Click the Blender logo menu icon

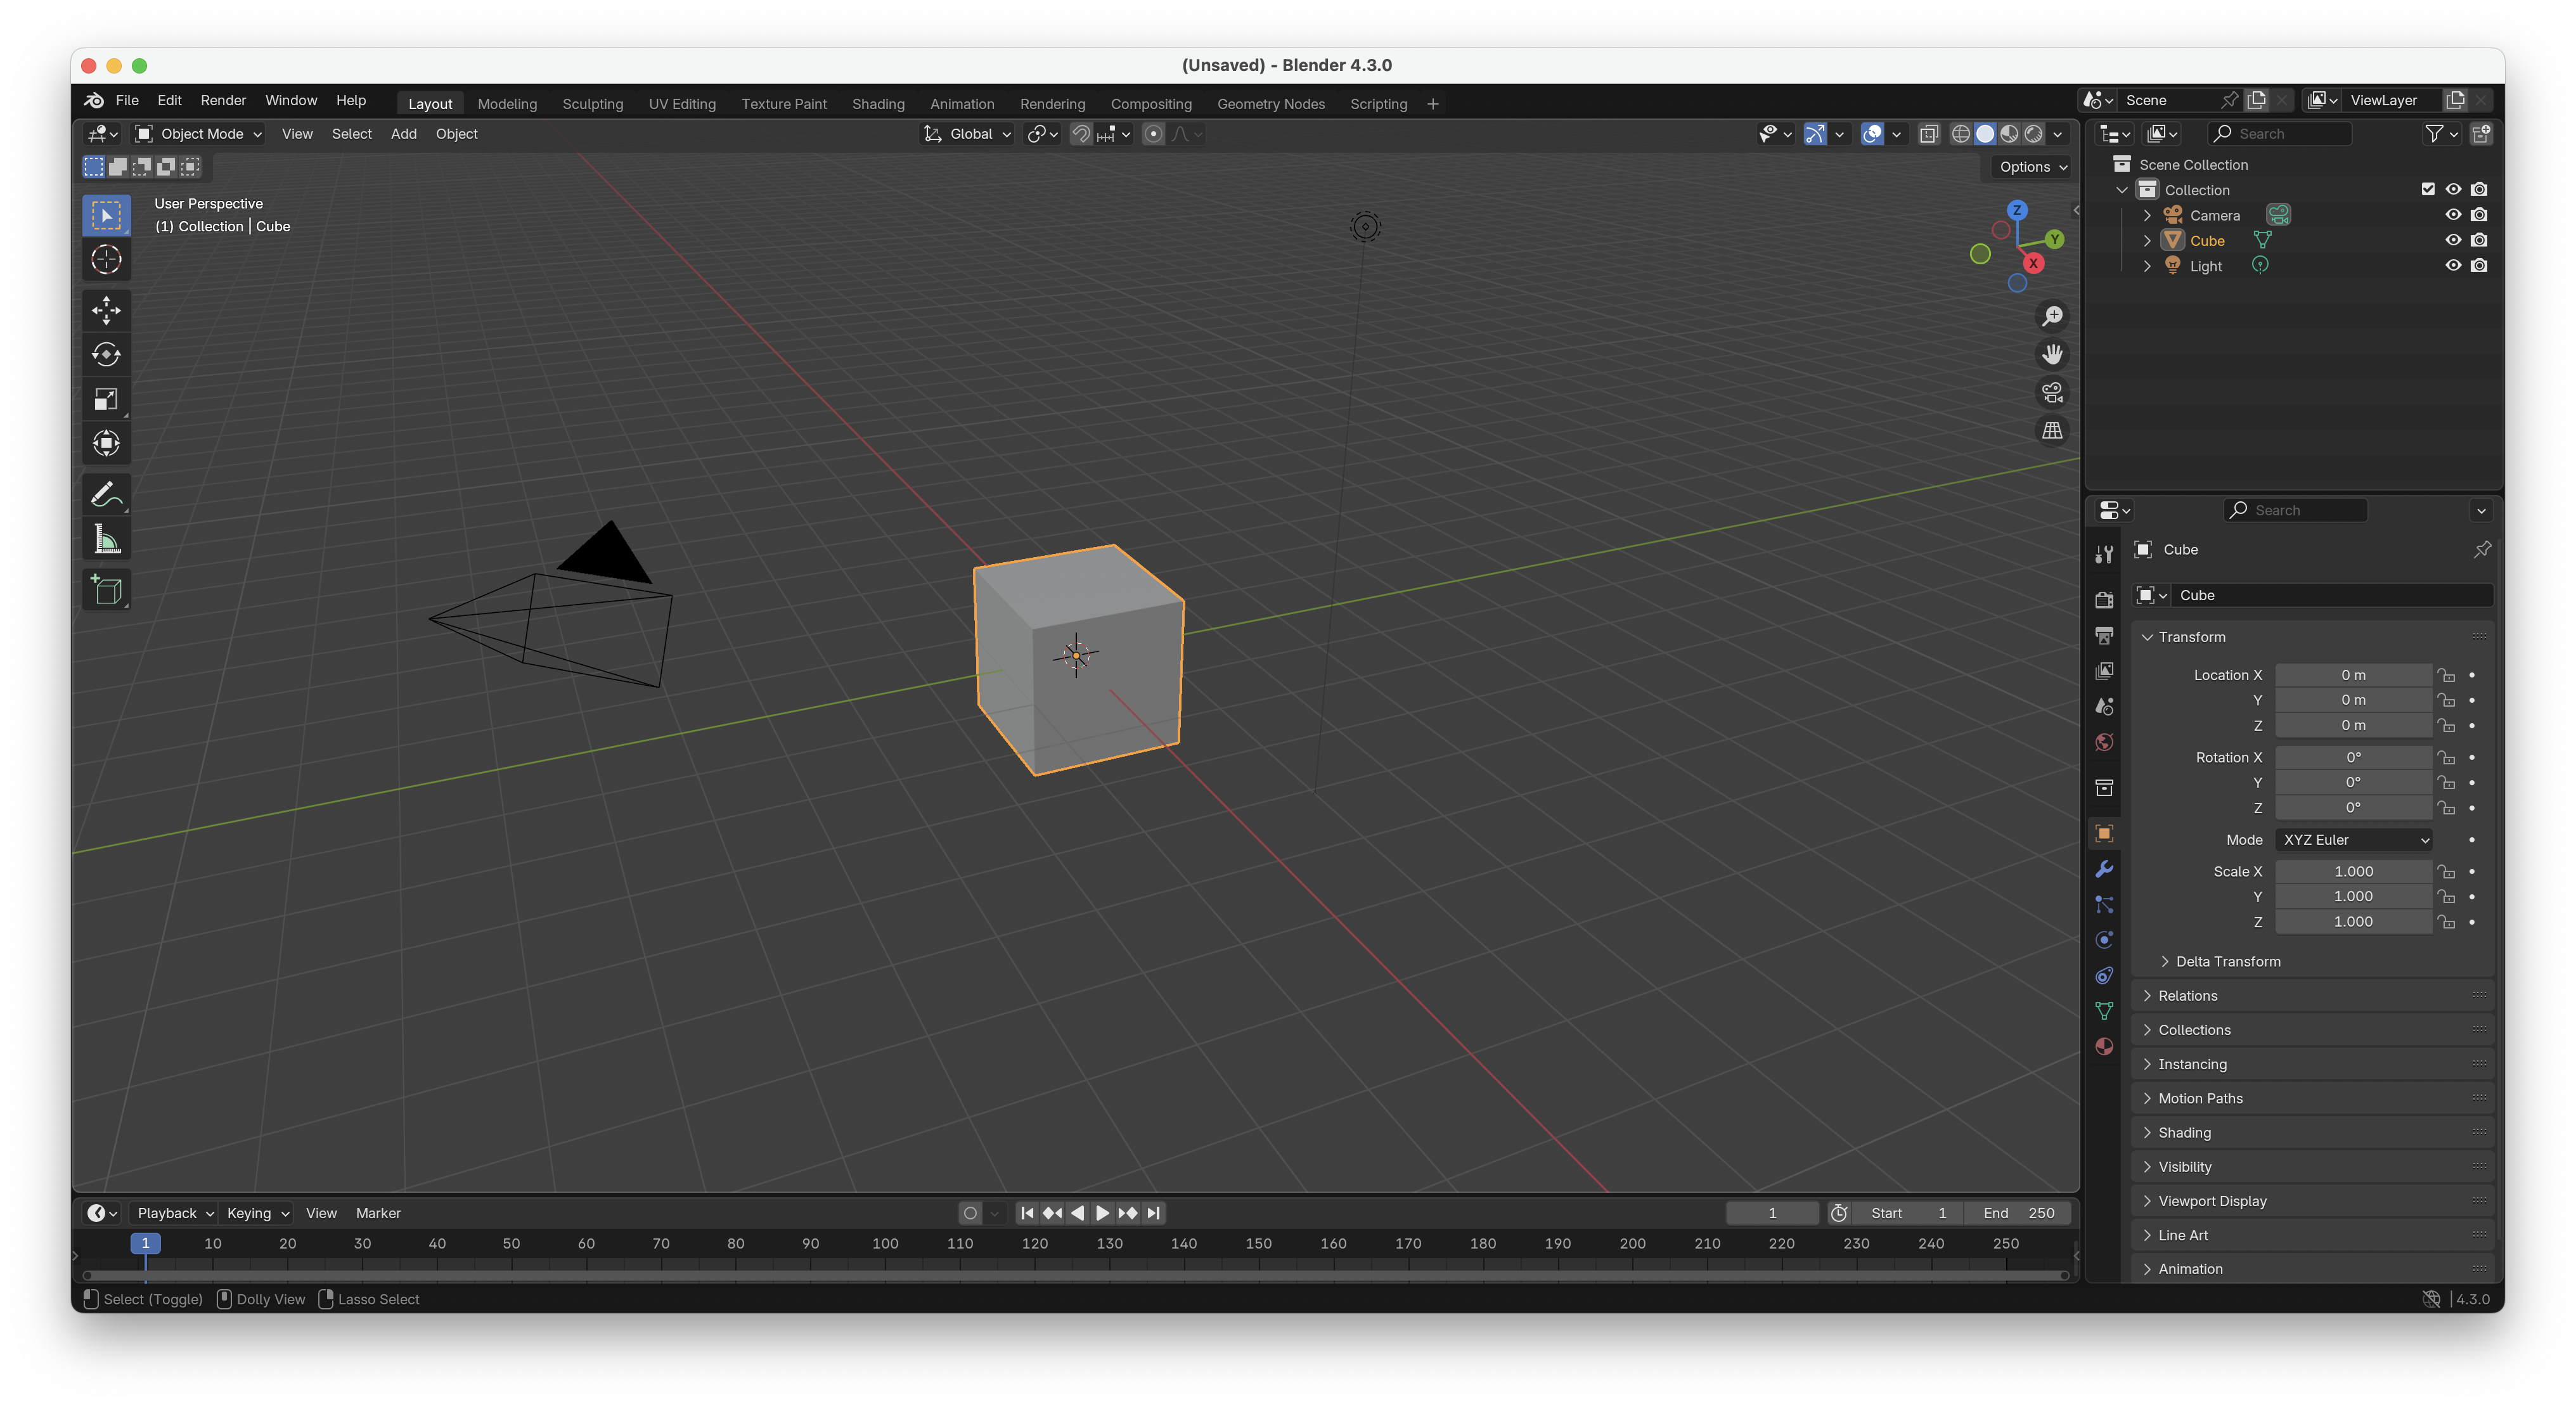pyautogui.click(x=94, y=100)
